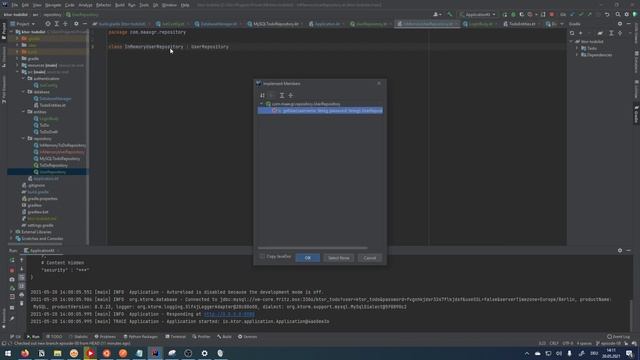Collapse the UserRepository node in dialog
The height and width of the screenshot is (360, 640).
(x=262, y=104)
